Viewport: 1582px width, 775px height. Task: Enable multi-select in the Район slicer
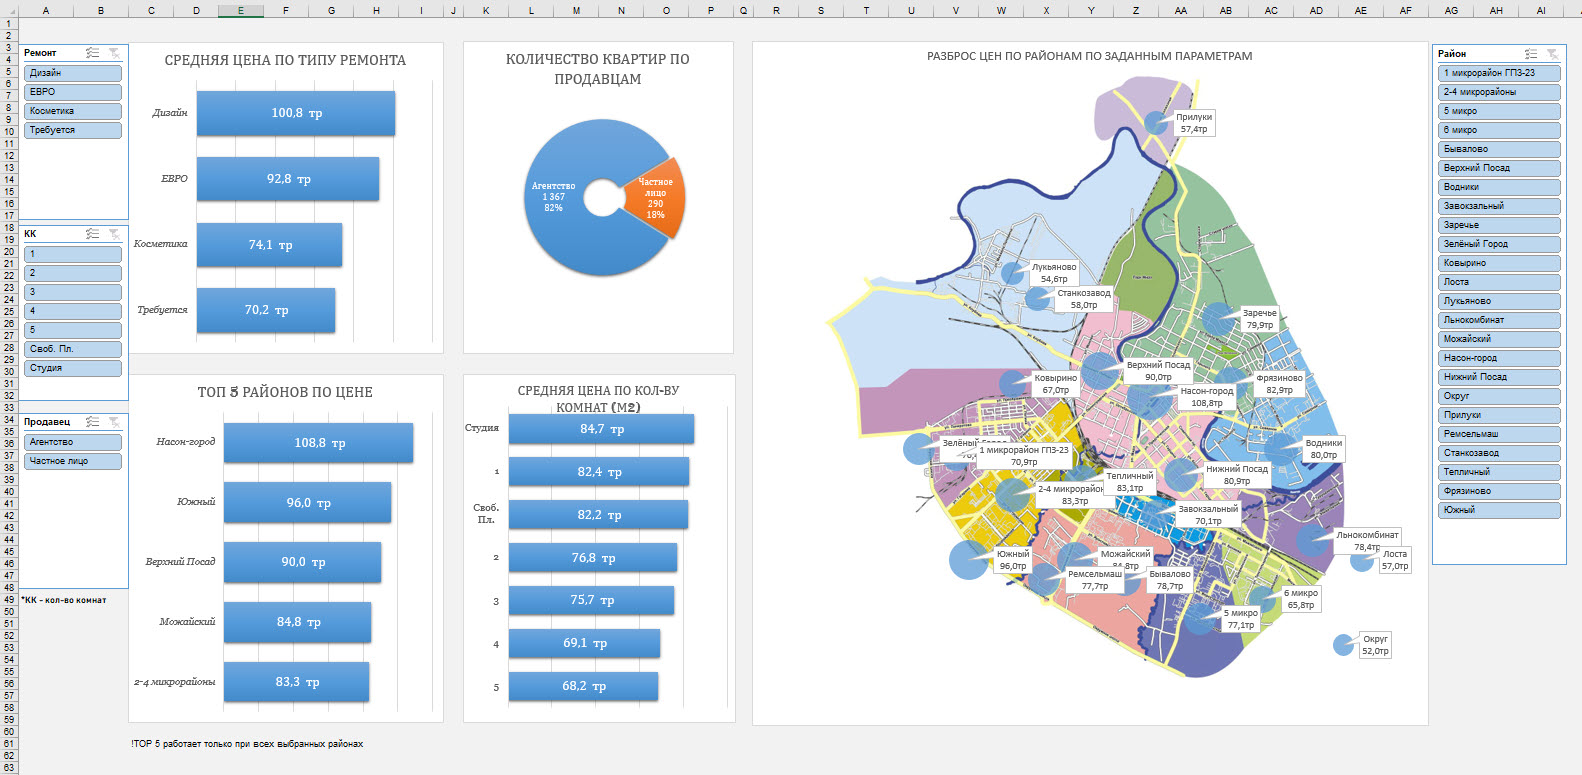point(1530,54)
